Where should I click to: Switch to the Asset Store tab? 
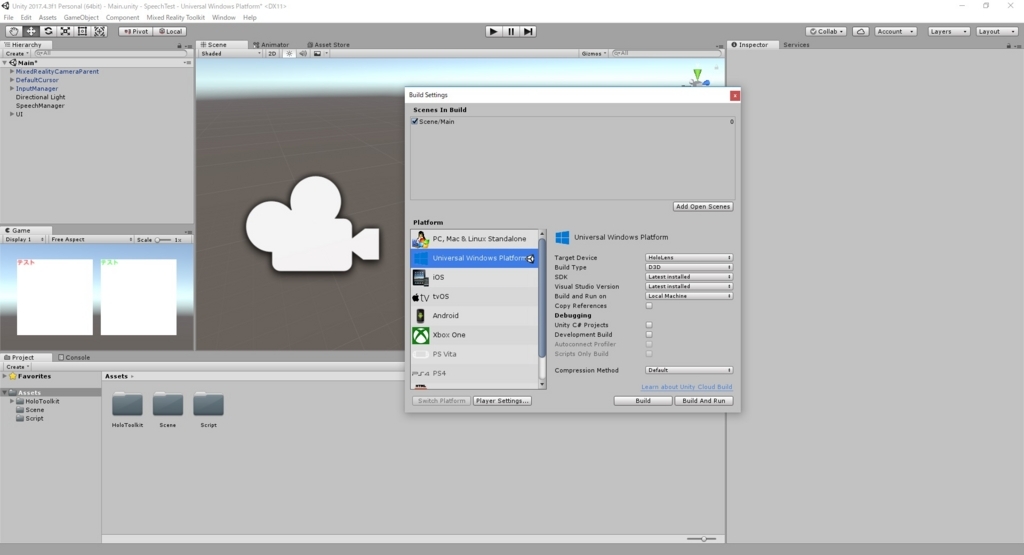tap(328, 45)
